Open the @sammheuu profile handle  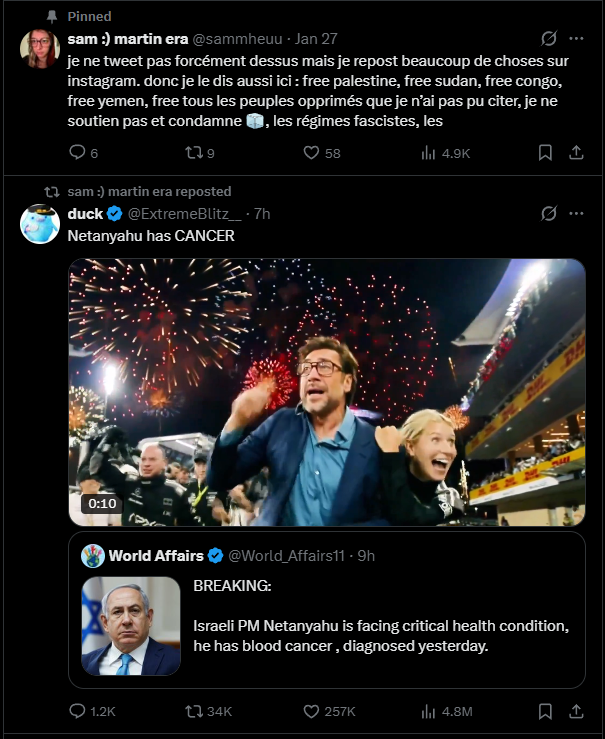(234, 39)
